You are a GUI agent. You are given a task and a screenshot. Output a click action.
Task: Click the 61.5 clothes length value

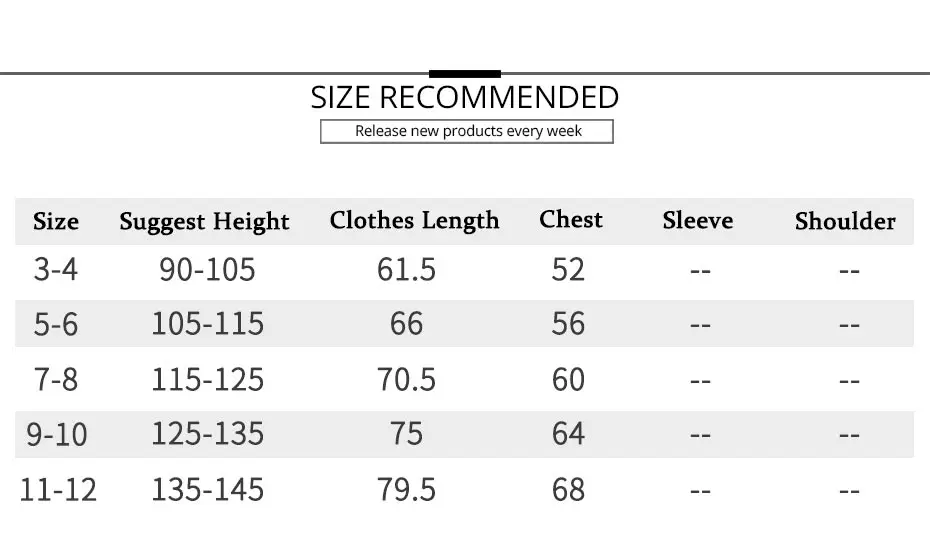tap(406, 269)
